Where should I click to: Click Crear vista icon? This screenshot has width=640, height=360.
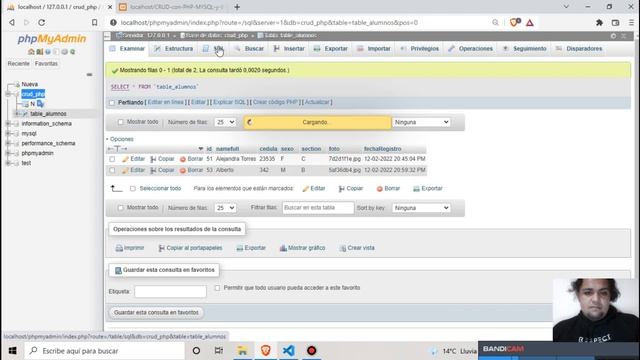pos(343,248)
